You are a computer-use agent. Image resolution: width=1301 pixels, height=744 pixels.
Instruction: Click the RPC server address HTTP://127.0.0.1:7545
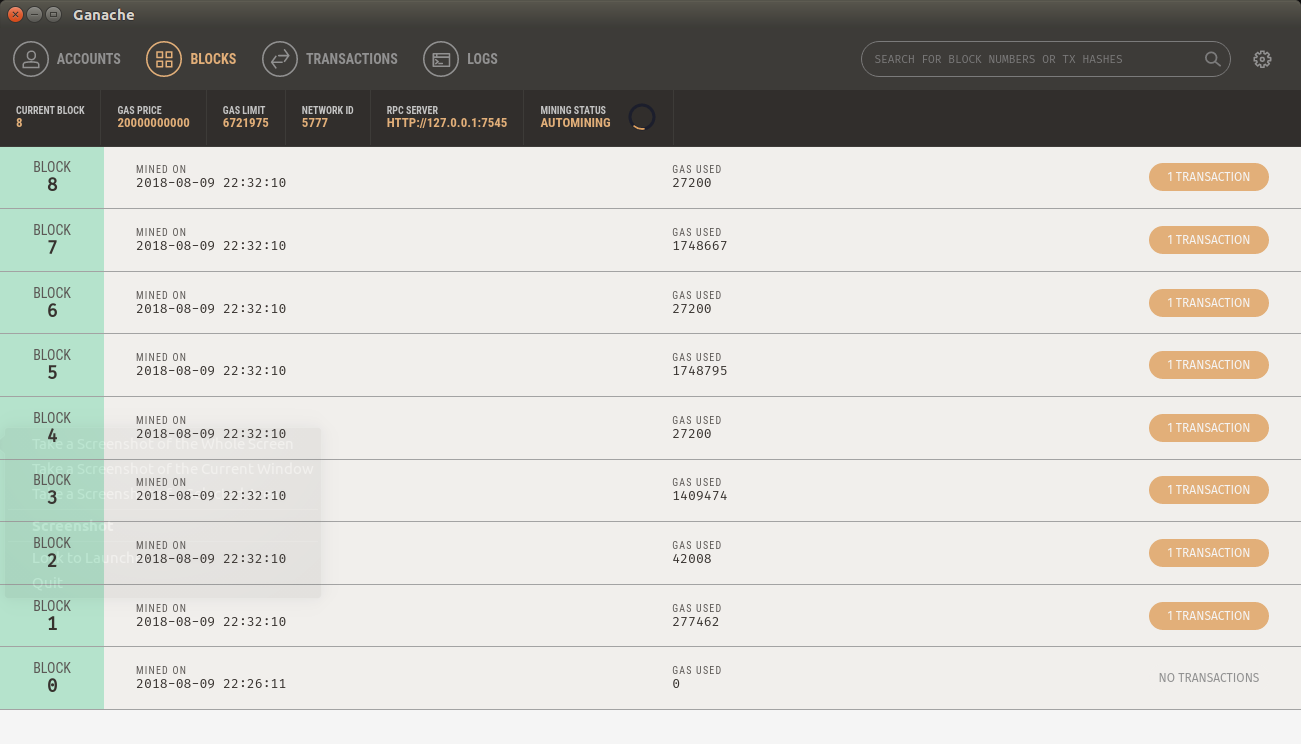click(x=447, y=123)
